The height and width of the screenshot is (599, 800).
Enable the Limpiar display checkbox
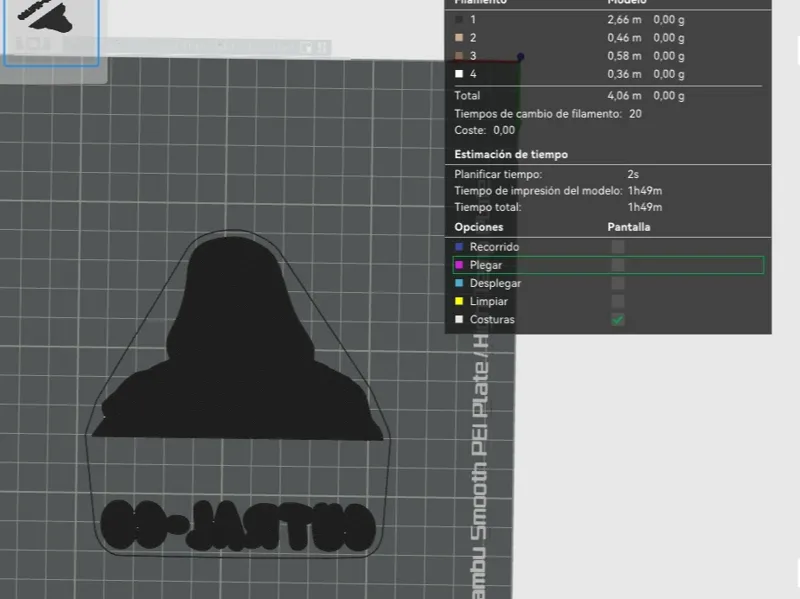618,301
